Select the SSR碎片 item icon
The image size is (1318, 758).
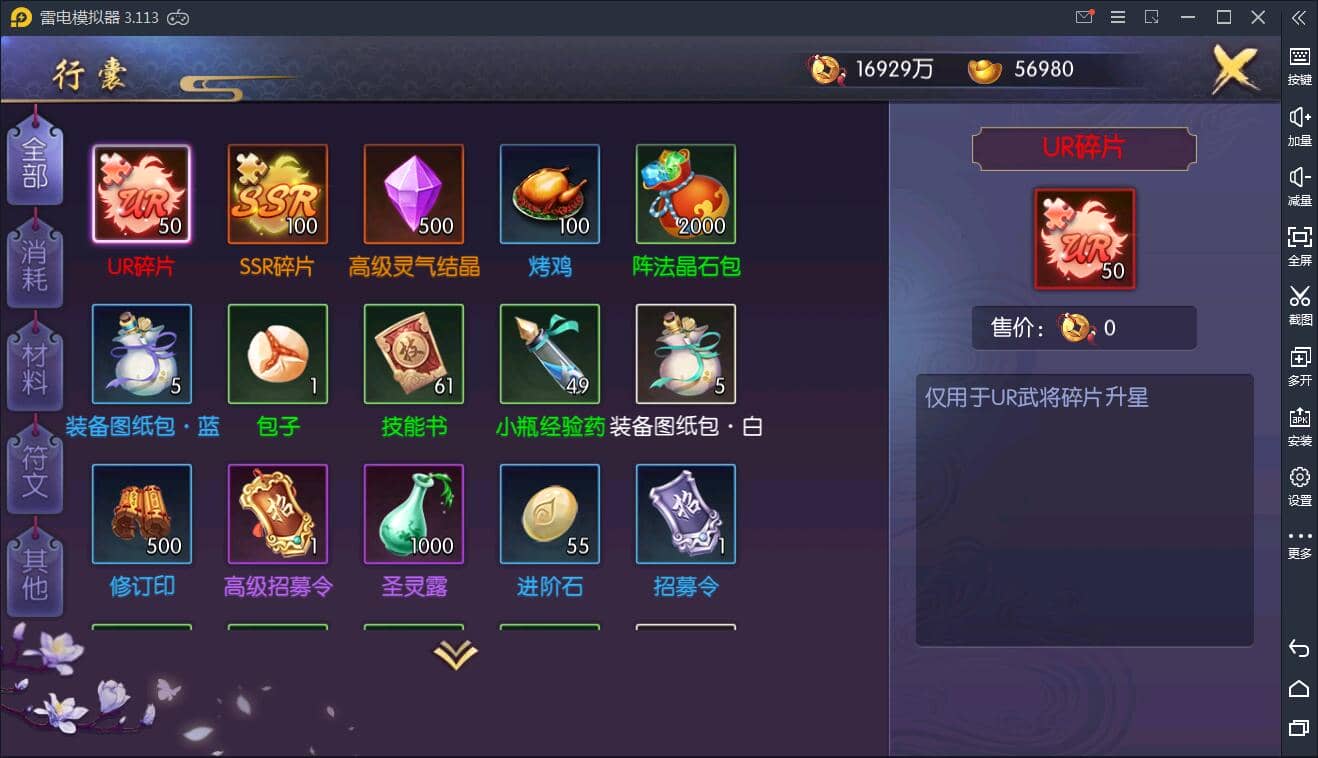point(277,194)
